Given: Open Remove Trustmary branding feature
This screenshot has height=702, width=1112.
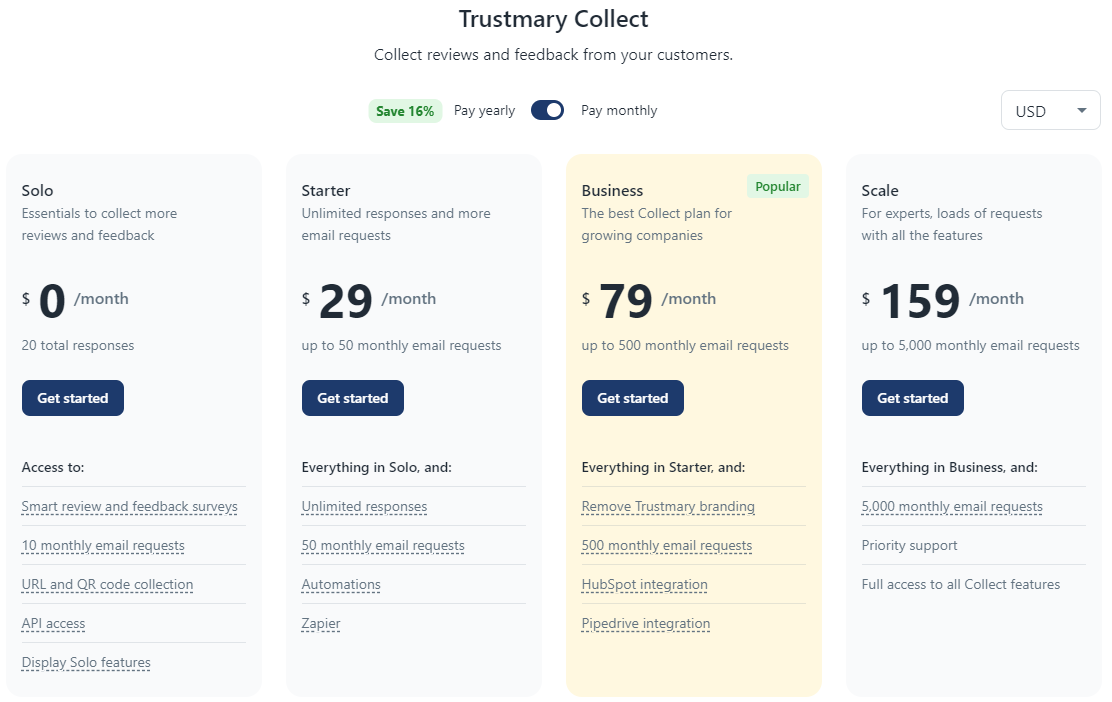Looking at the screenshot, I should pyautogui.click(x=668, y=507).
